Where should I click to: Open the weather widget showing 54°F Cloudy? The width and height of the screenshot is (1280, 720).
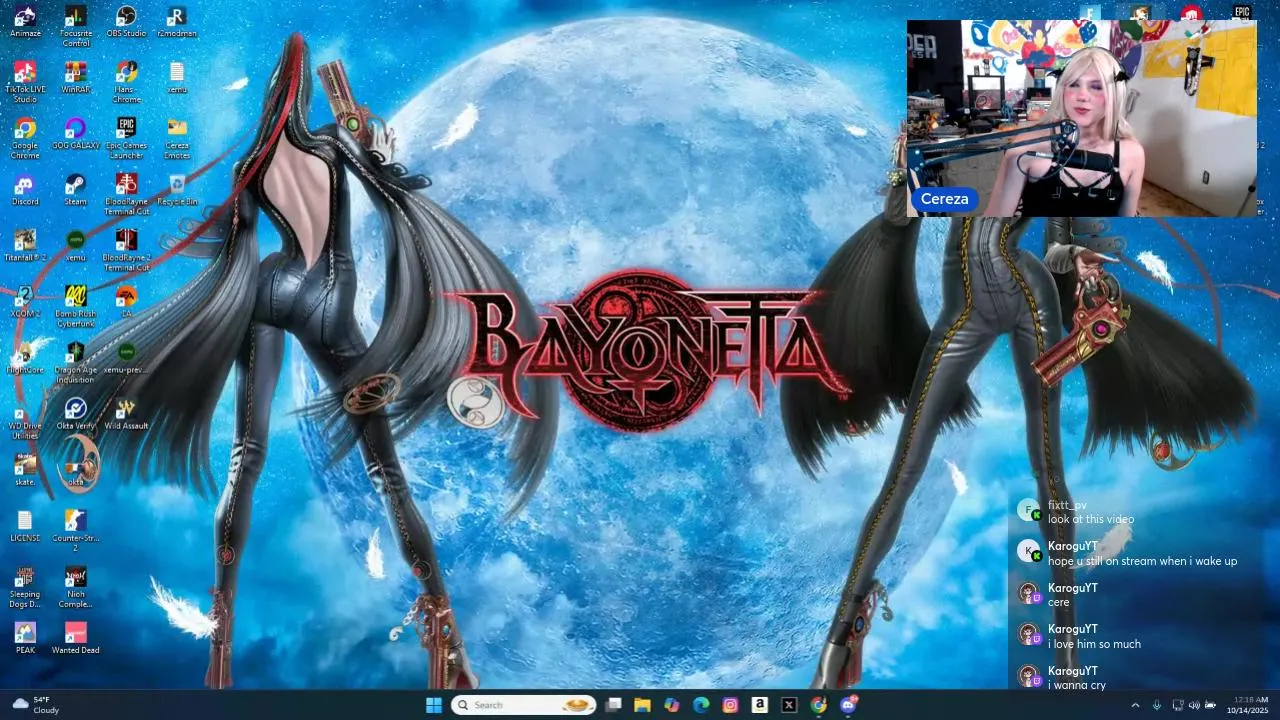coord(37,705)
